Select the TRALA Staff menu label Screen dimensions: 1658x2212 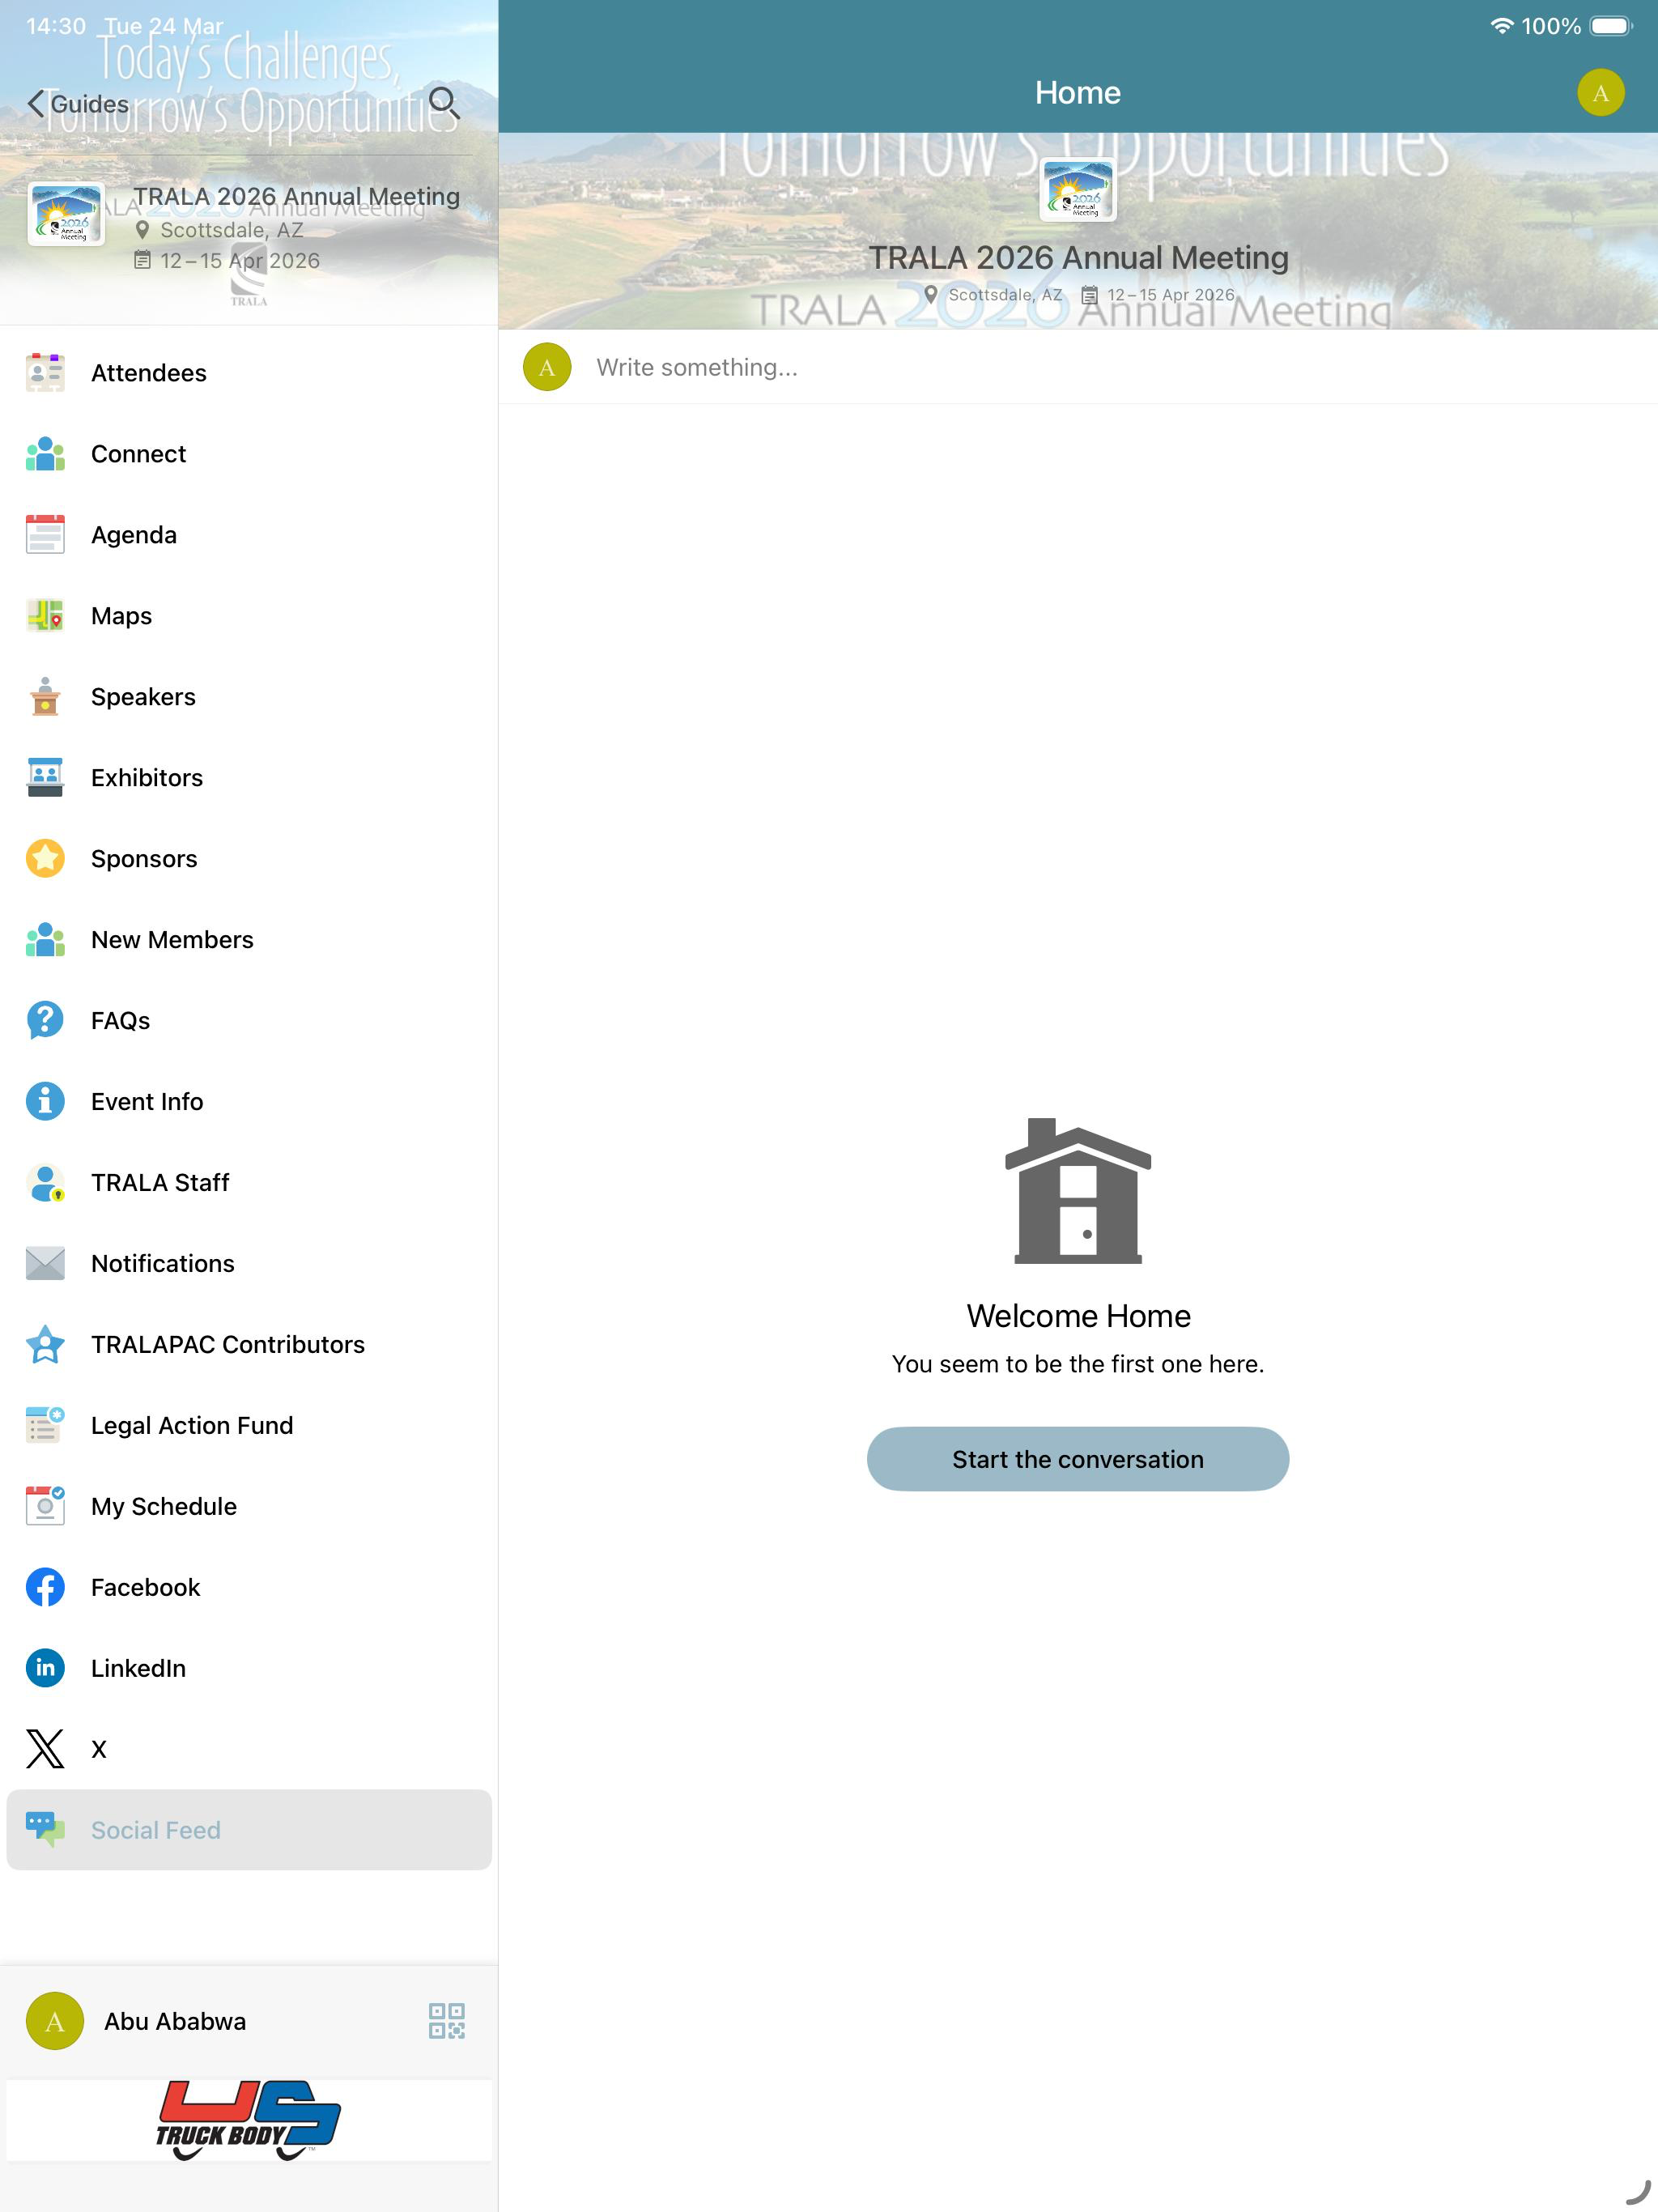(160, 1183)
